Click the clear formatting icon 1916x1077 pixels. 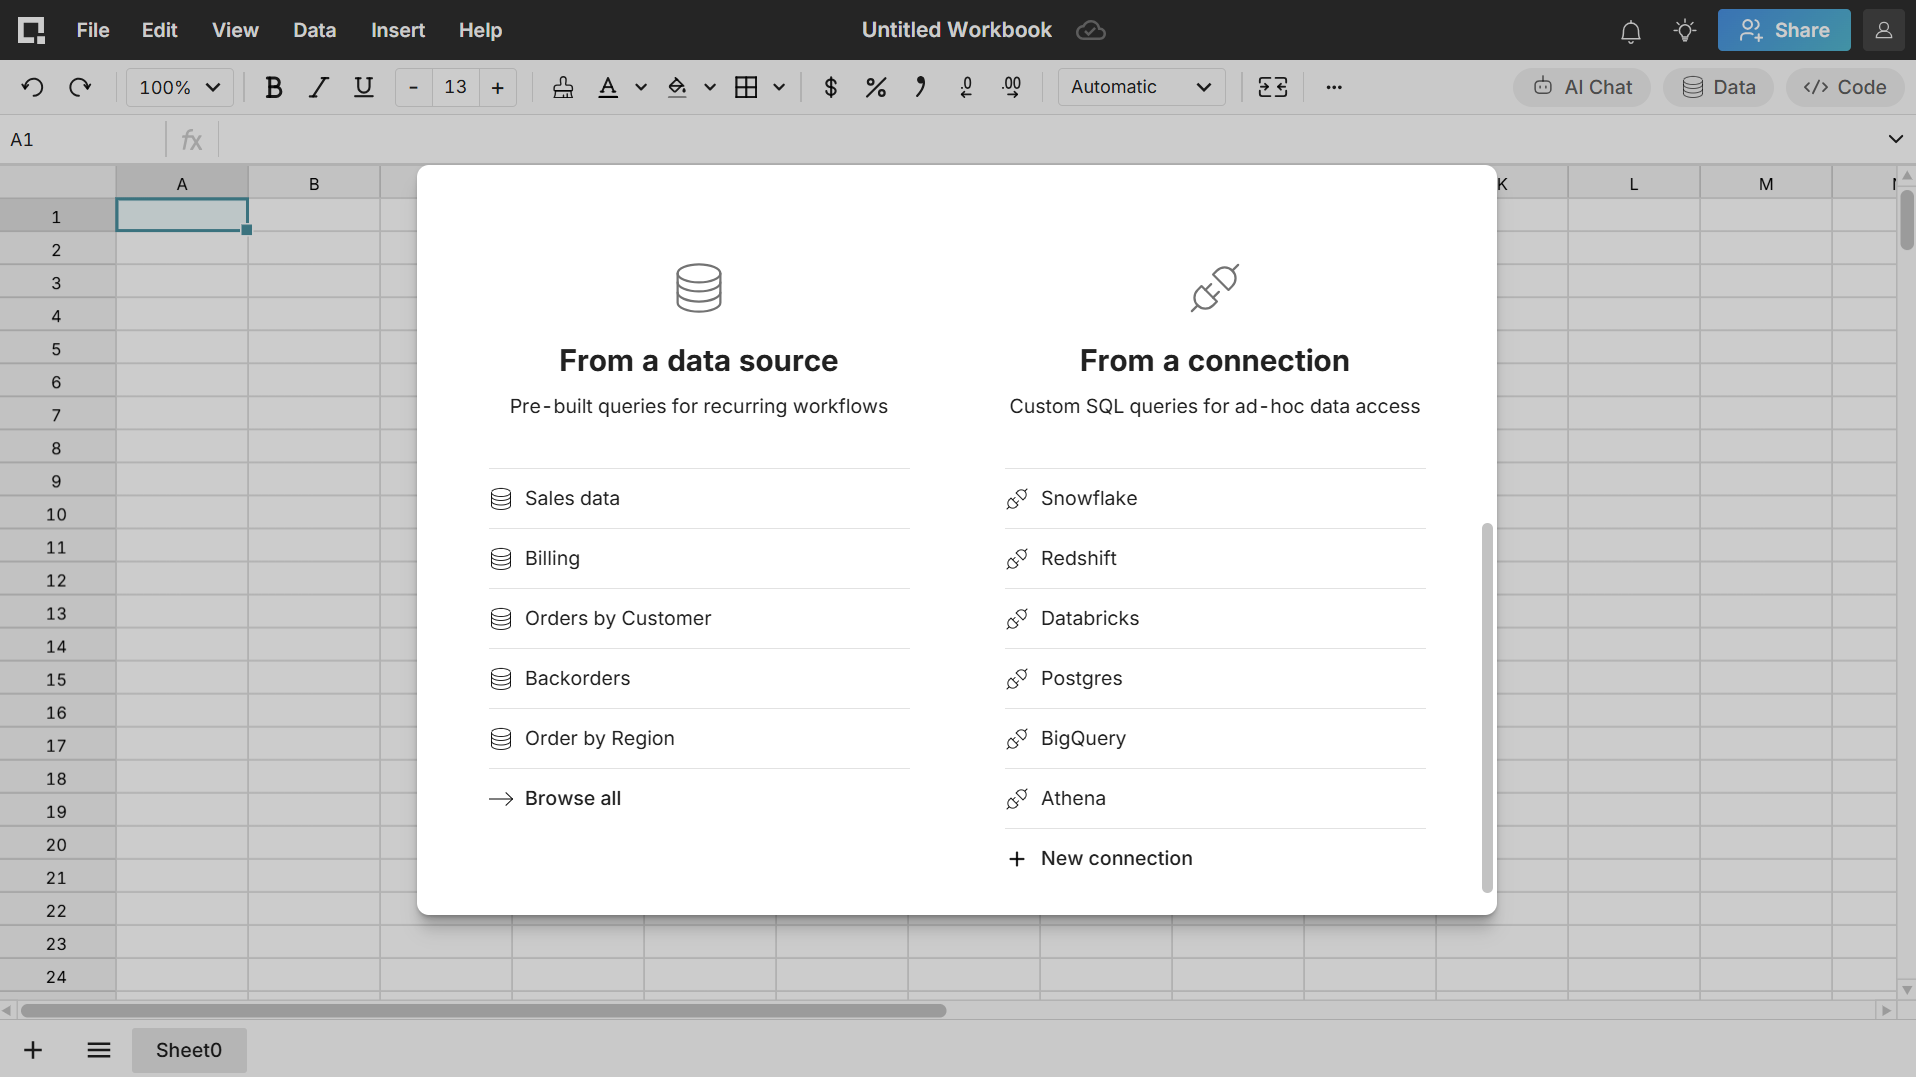click(563, 87)
